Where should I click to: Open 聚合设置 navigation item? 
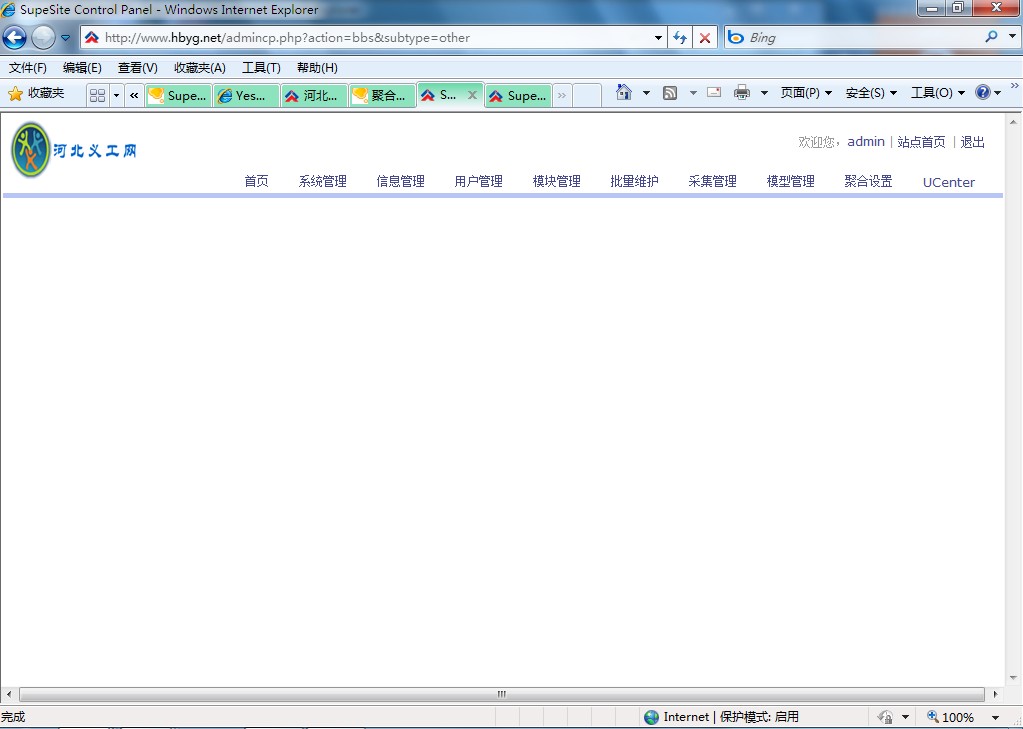[x=868, y=181]
